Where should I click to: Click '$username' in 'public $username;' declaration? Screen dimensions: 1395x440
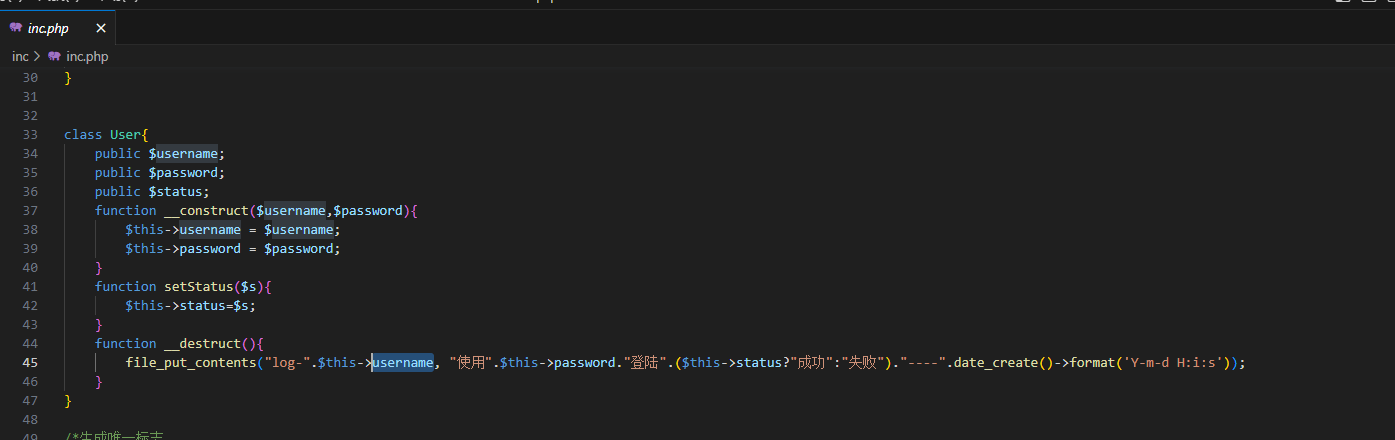pyautogui.click(x=183, y=153)
